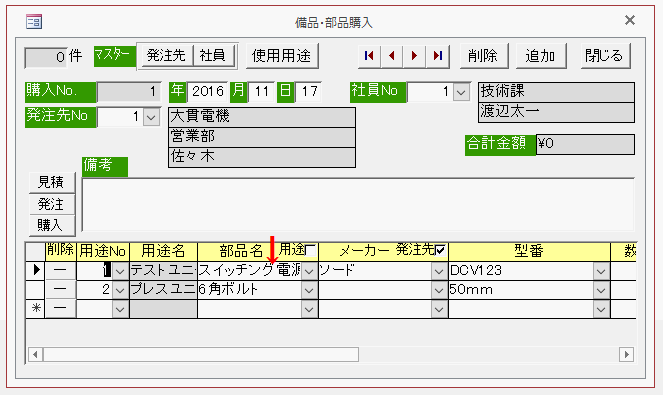The height and width of the screenshot is (395, 663).
Task: Click the 大貫電機 supplier name field
Action: 262,117
